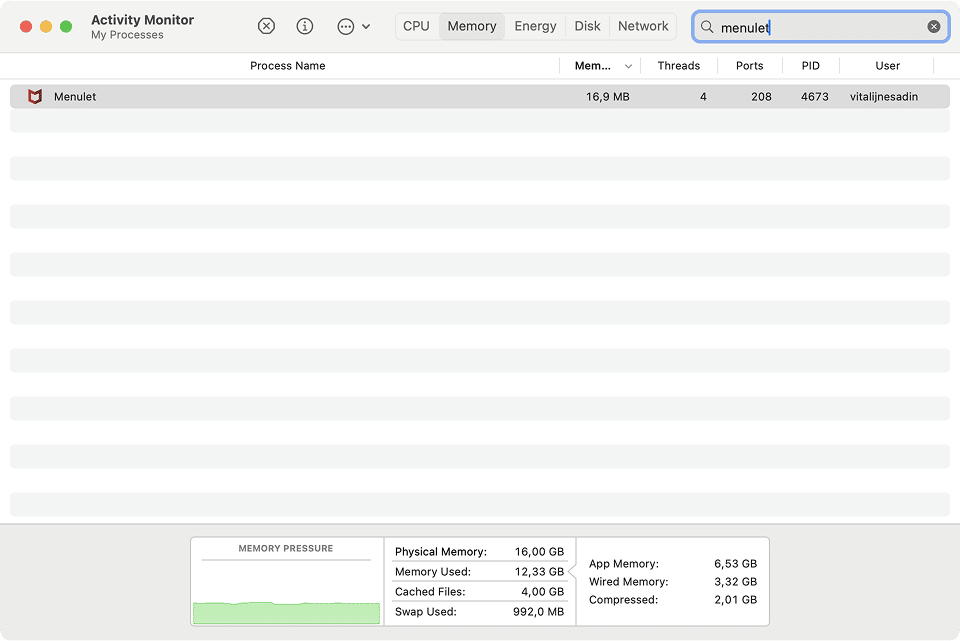Click the Swap Used label
This screenshot has width=960, height=641.
coord(426,612)
